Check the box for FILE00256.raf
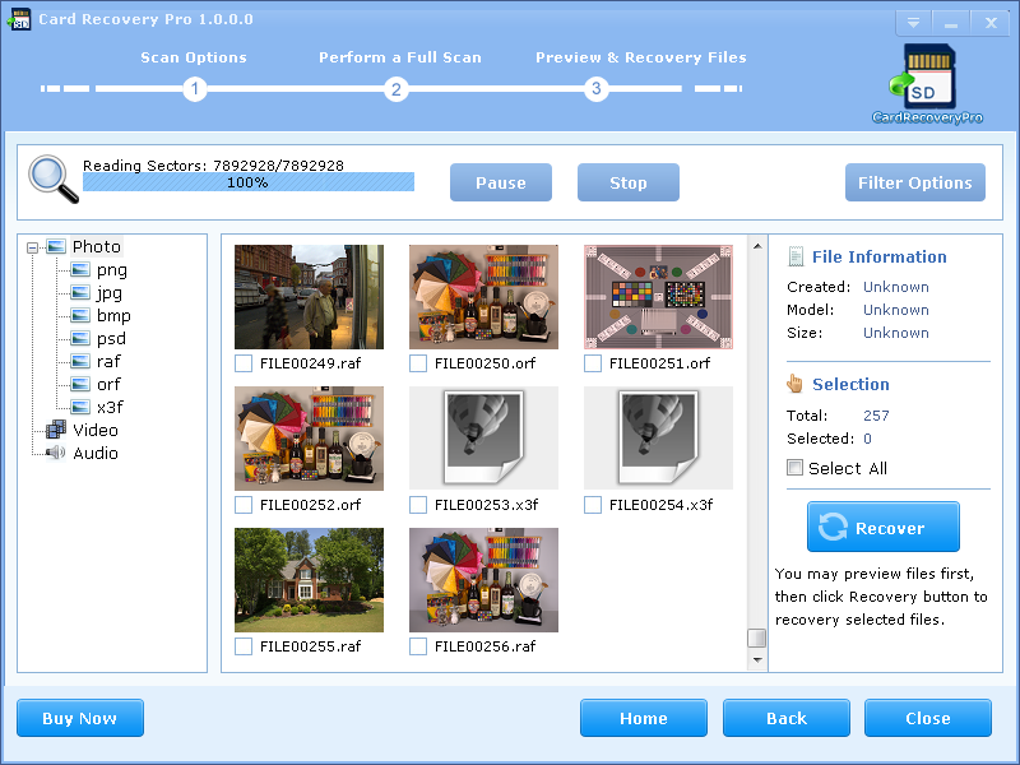1020x765 pixels. coord(418,646)
